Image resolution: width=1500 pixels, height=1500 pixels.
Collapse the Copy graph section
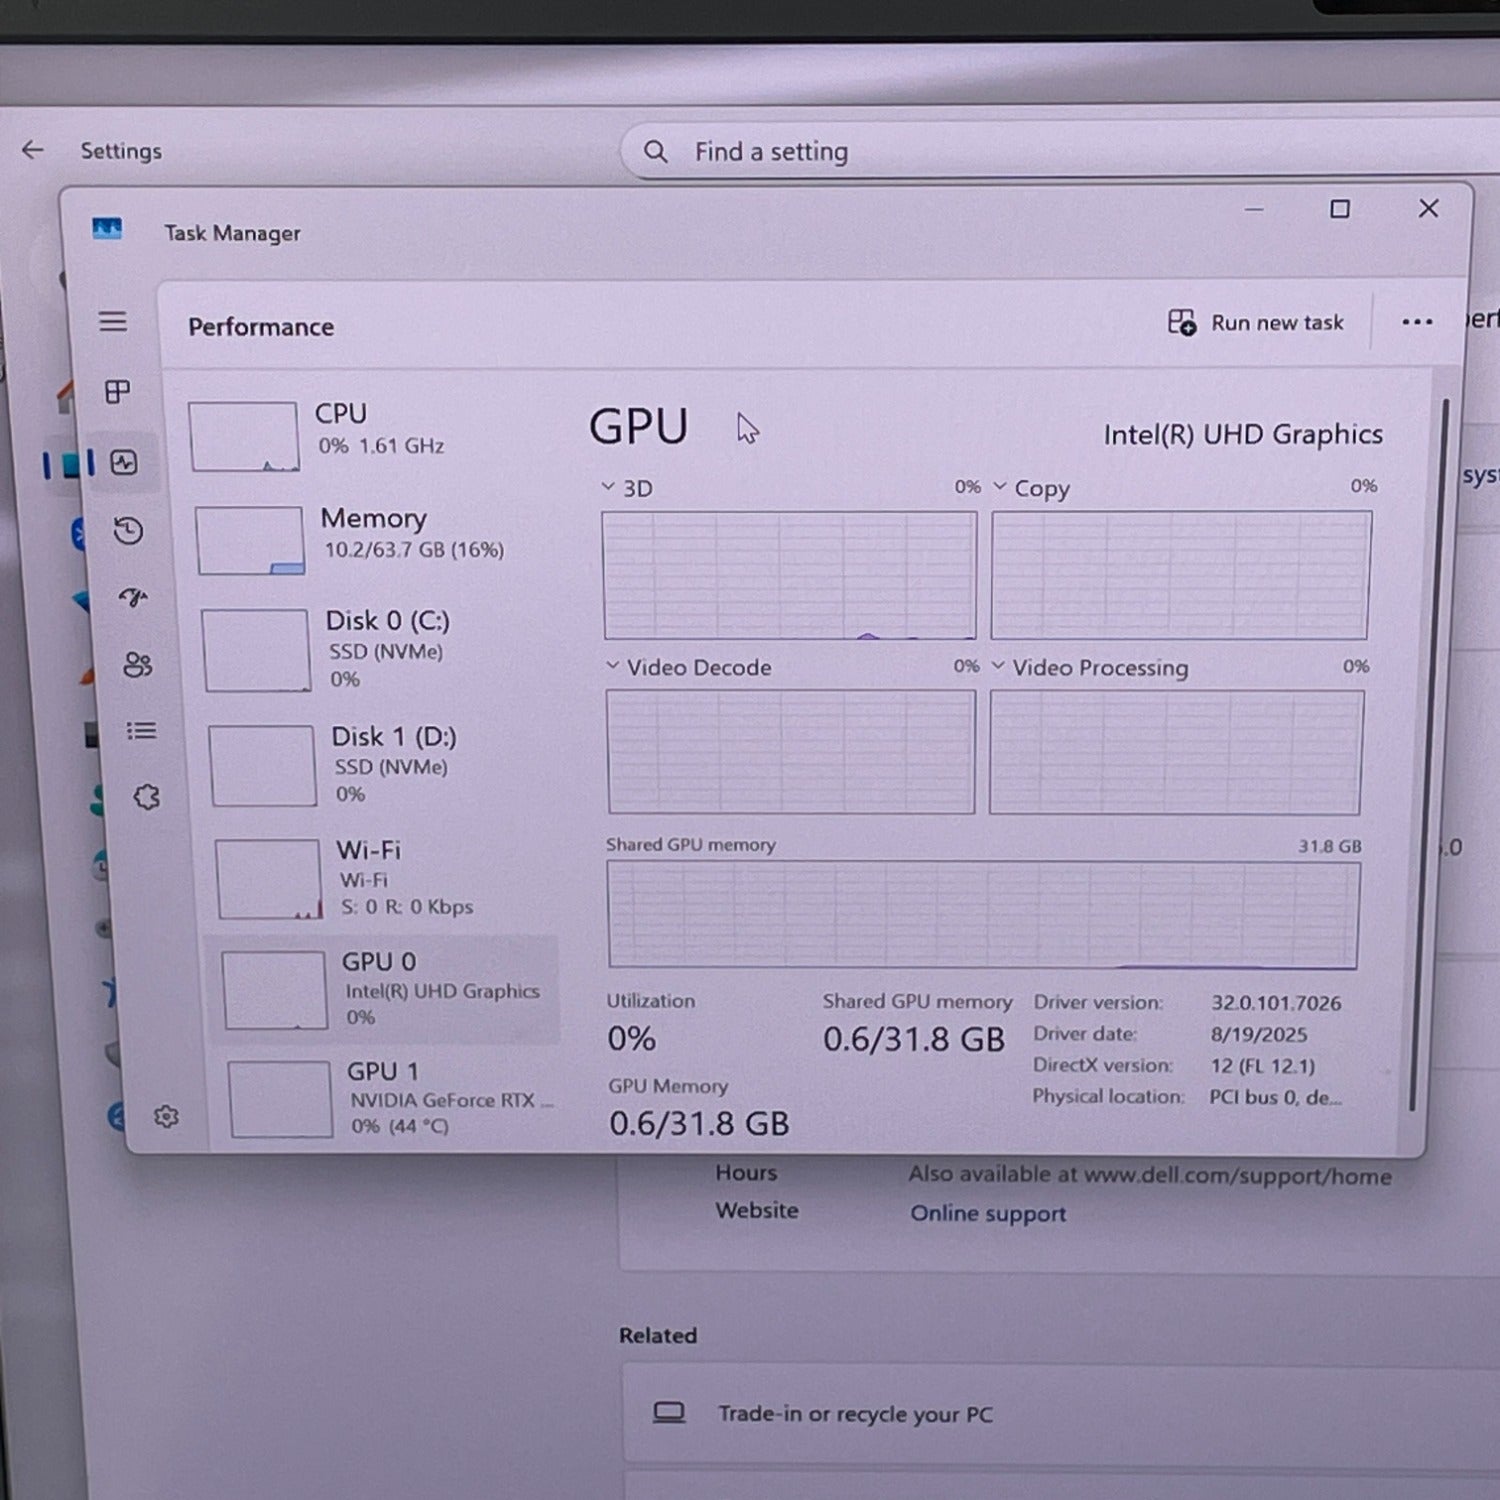998,488
